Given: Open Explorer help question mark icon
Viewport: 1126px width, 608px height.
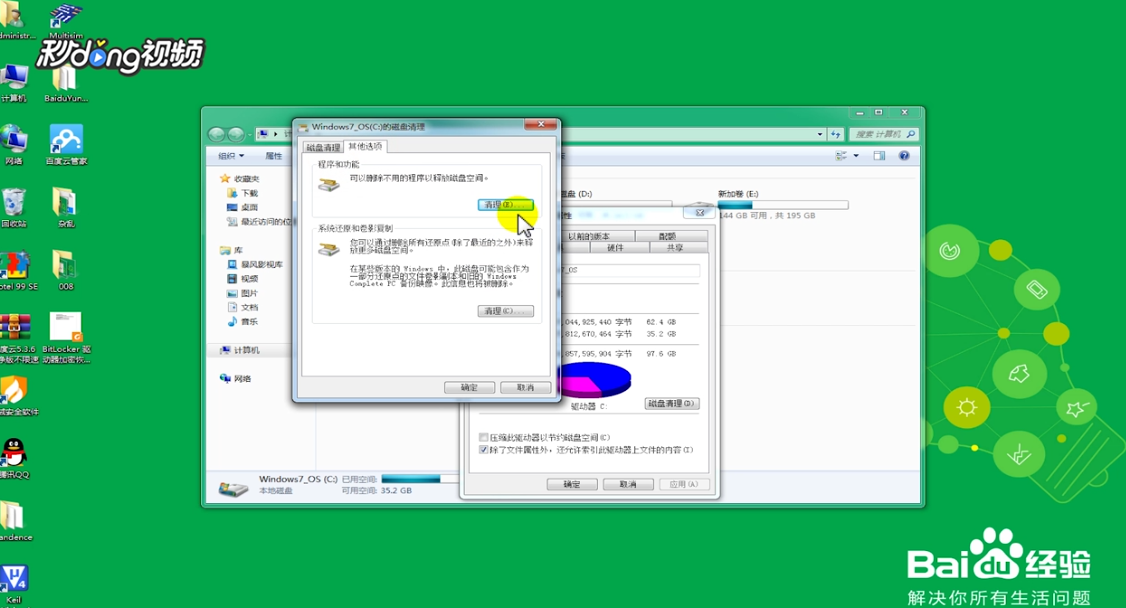Looking at the screenshot, I should (904, 156).
